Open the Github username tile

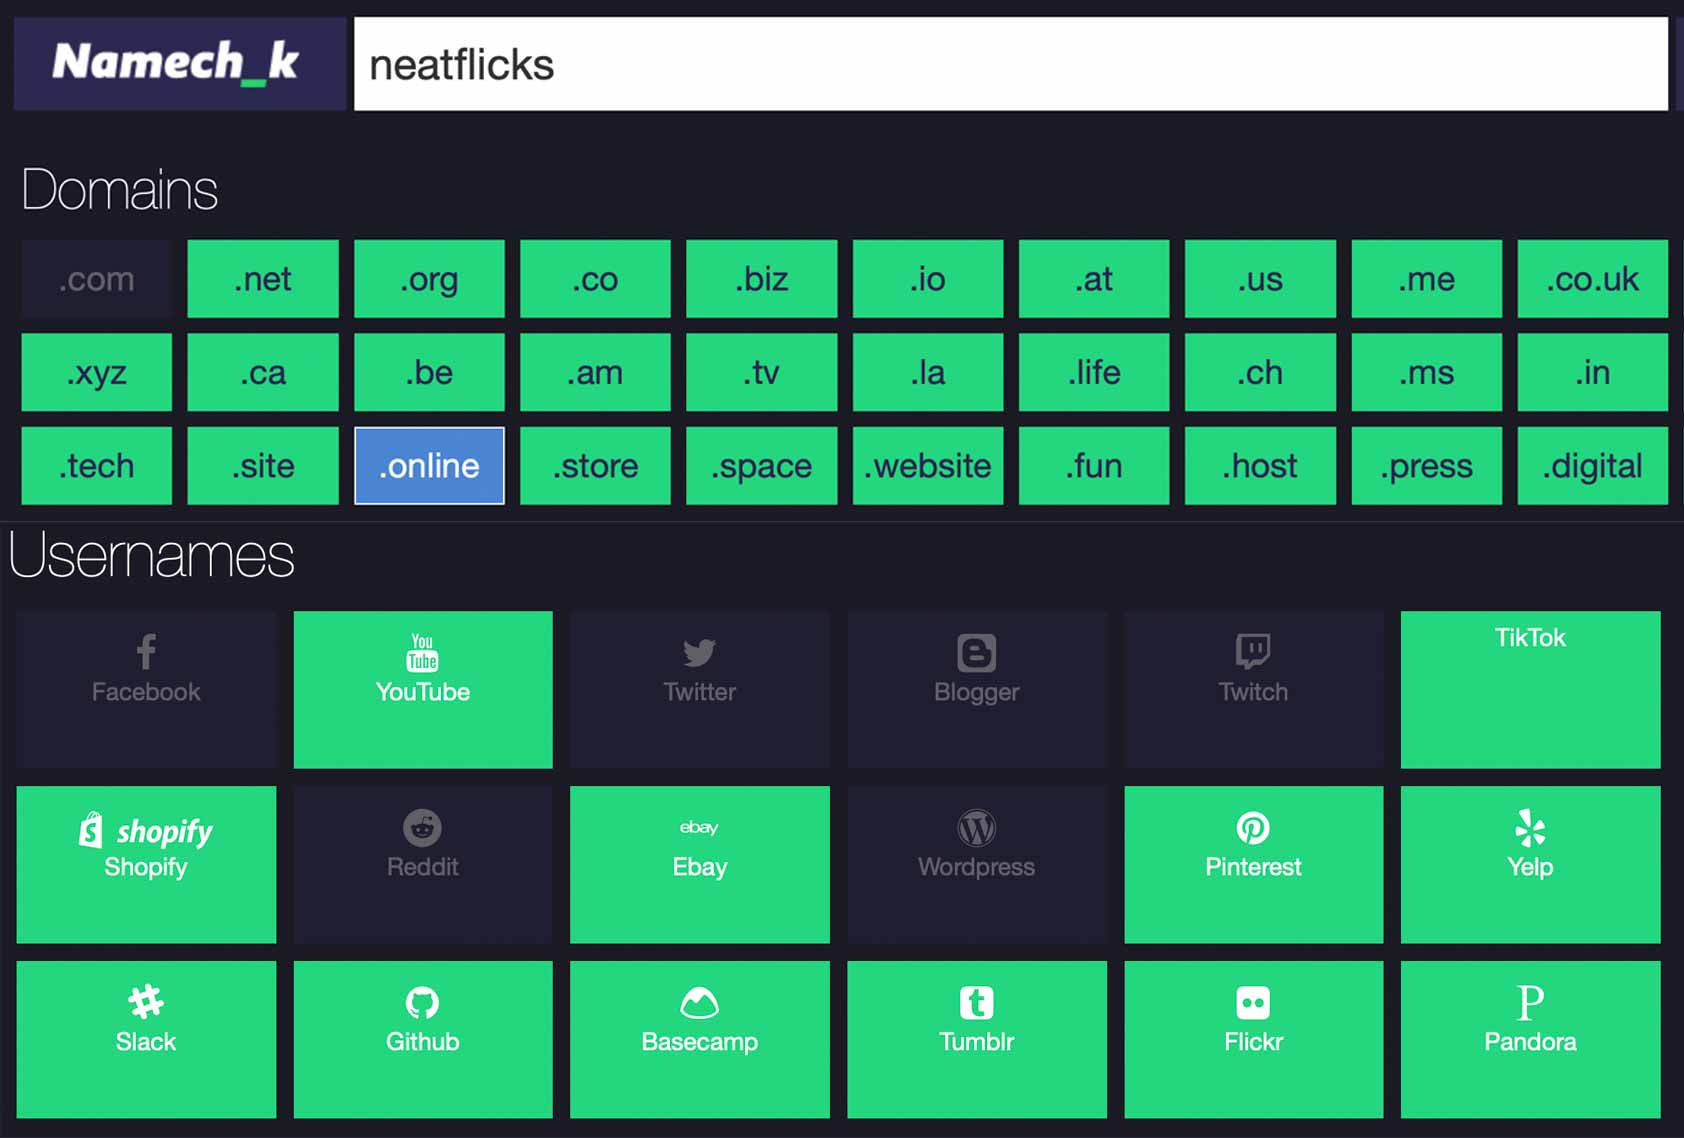coord(423,1040)
